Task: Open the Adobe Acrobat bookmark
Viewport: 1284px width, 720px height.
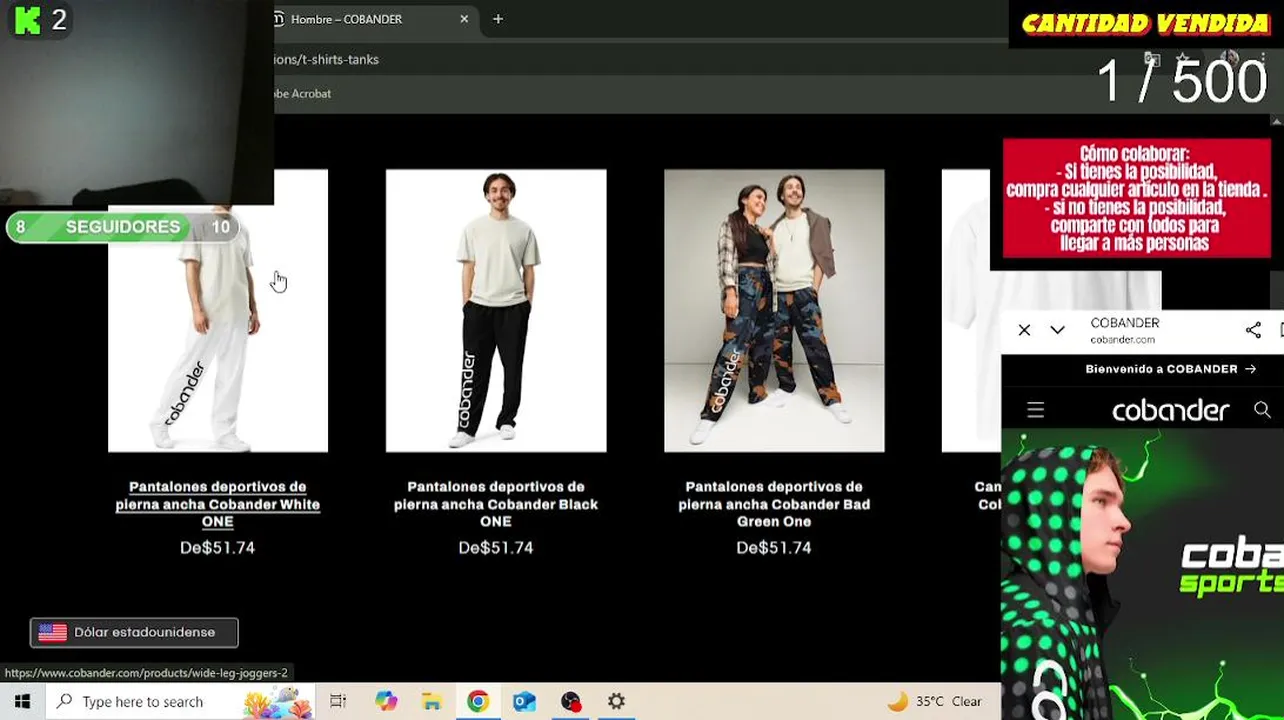Action: (x=302, y=93)
